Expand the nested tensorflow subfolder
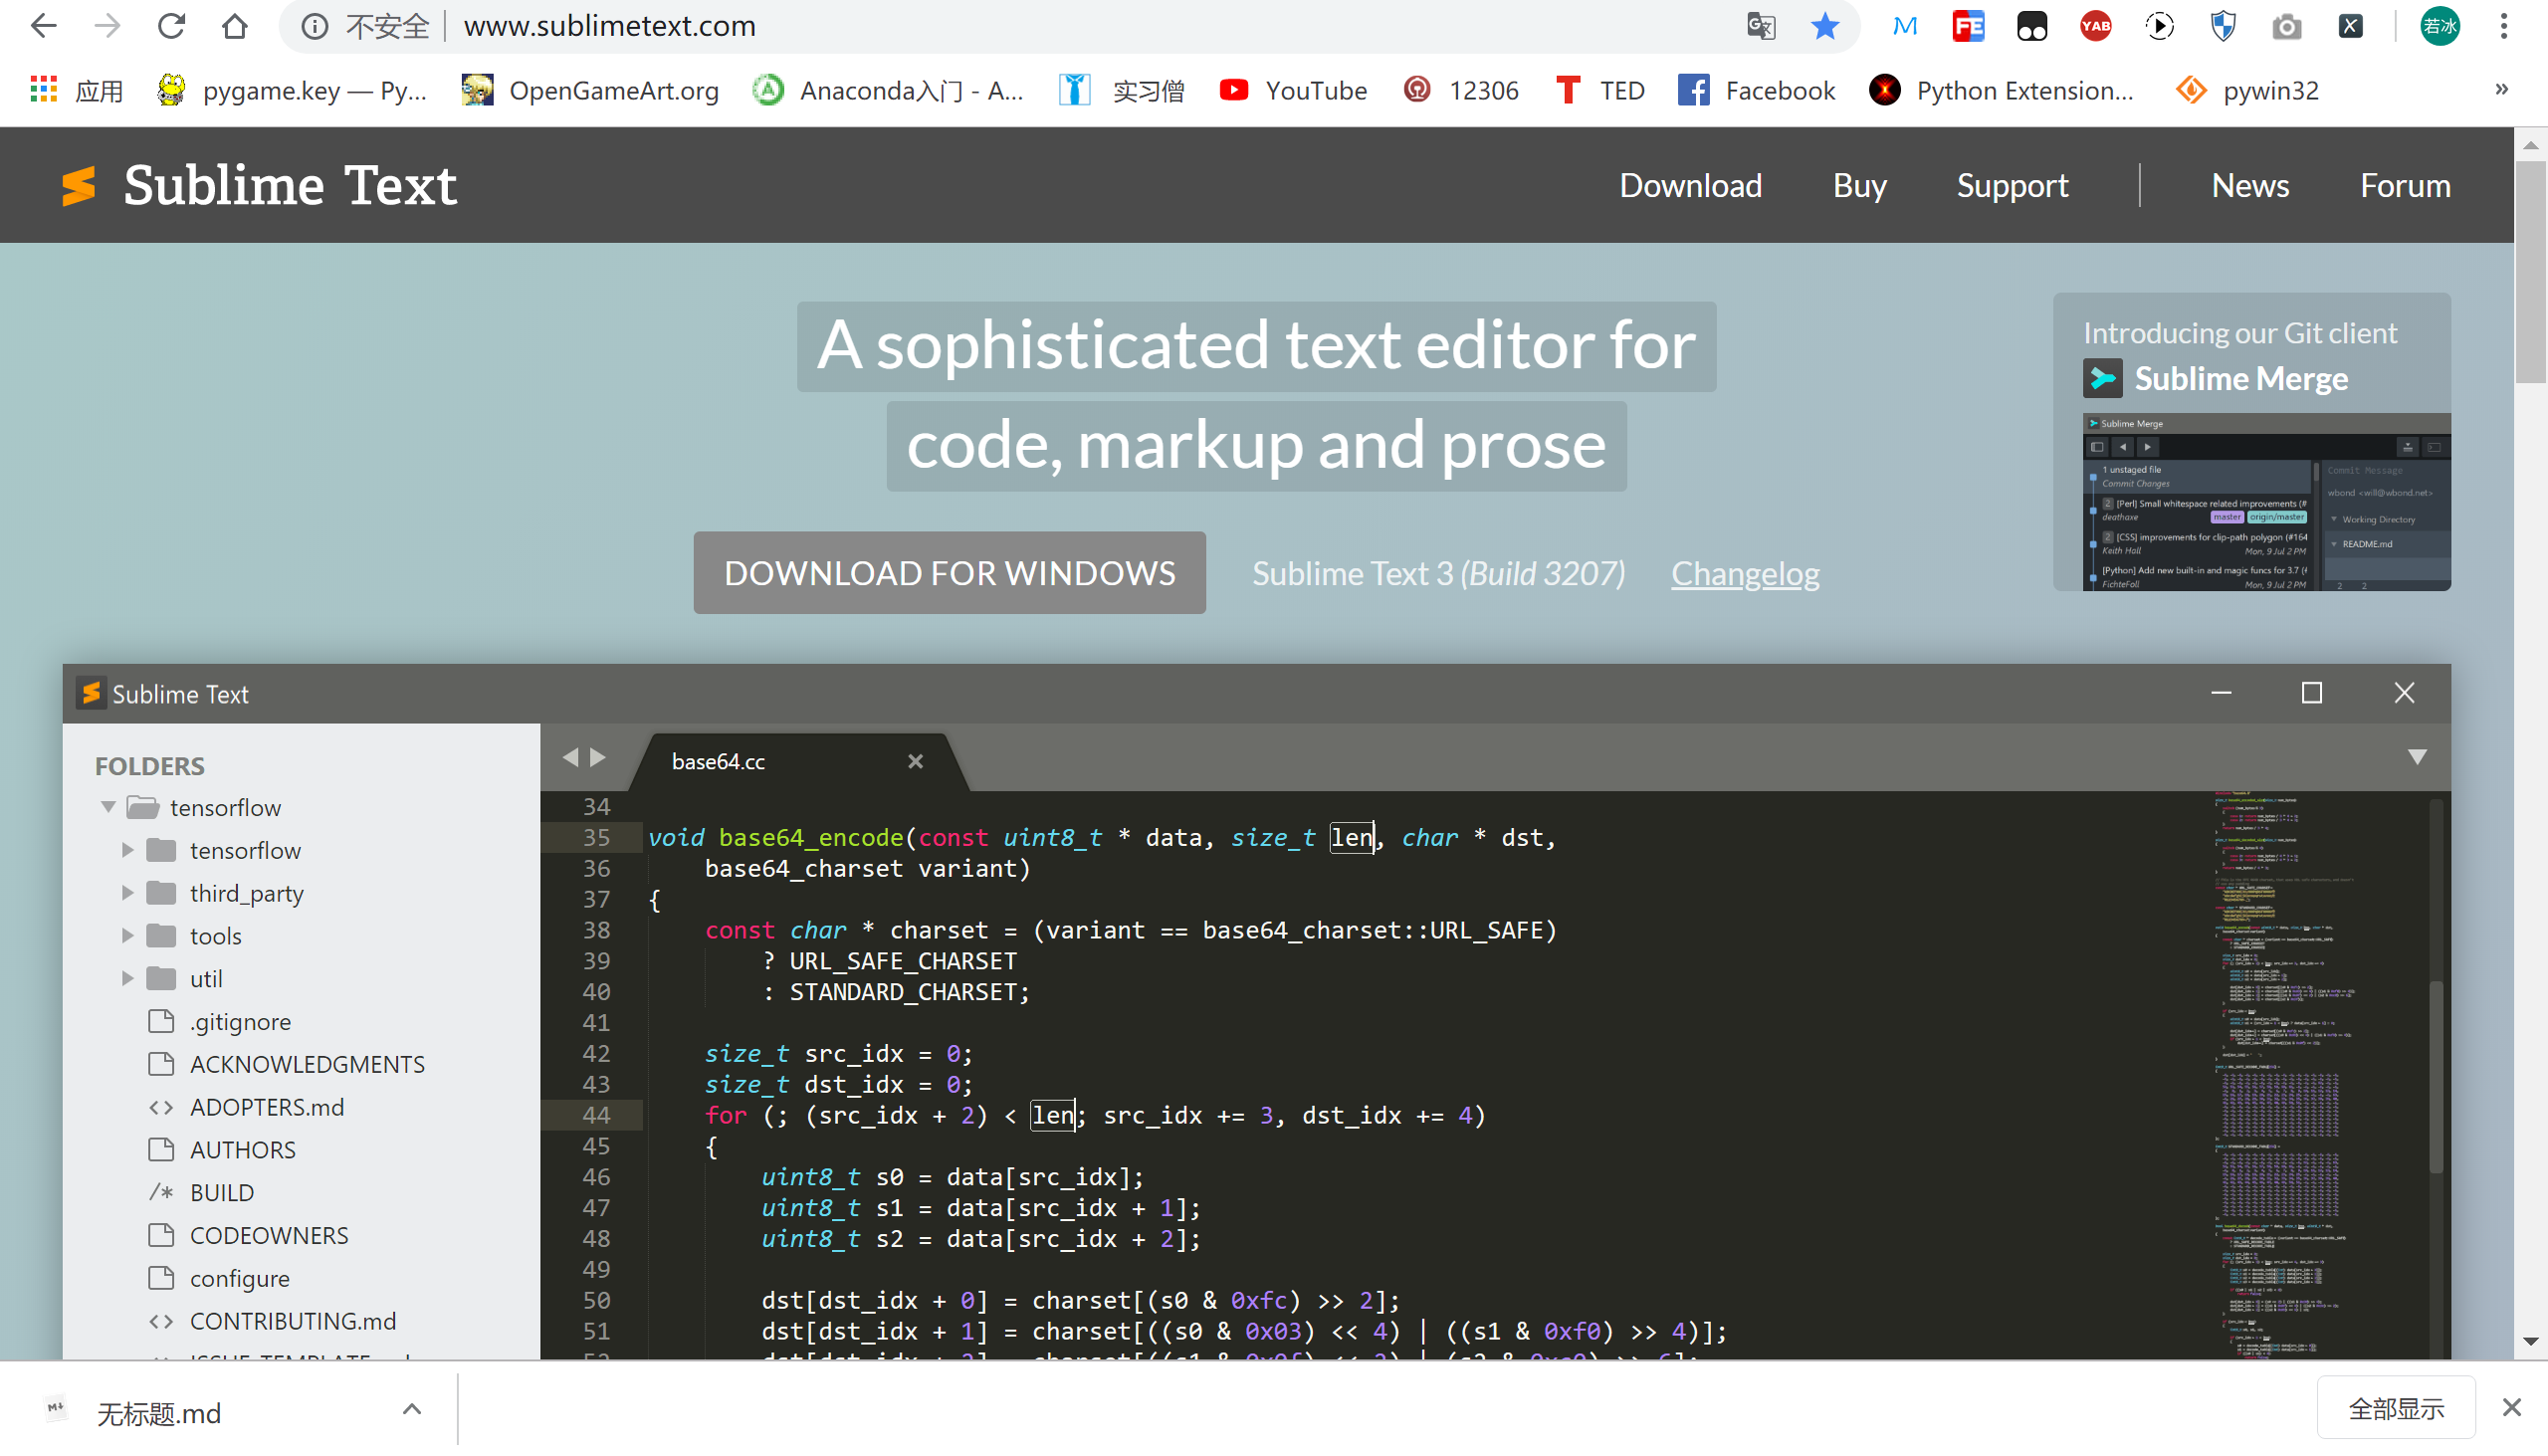 (x=128, y=850)
